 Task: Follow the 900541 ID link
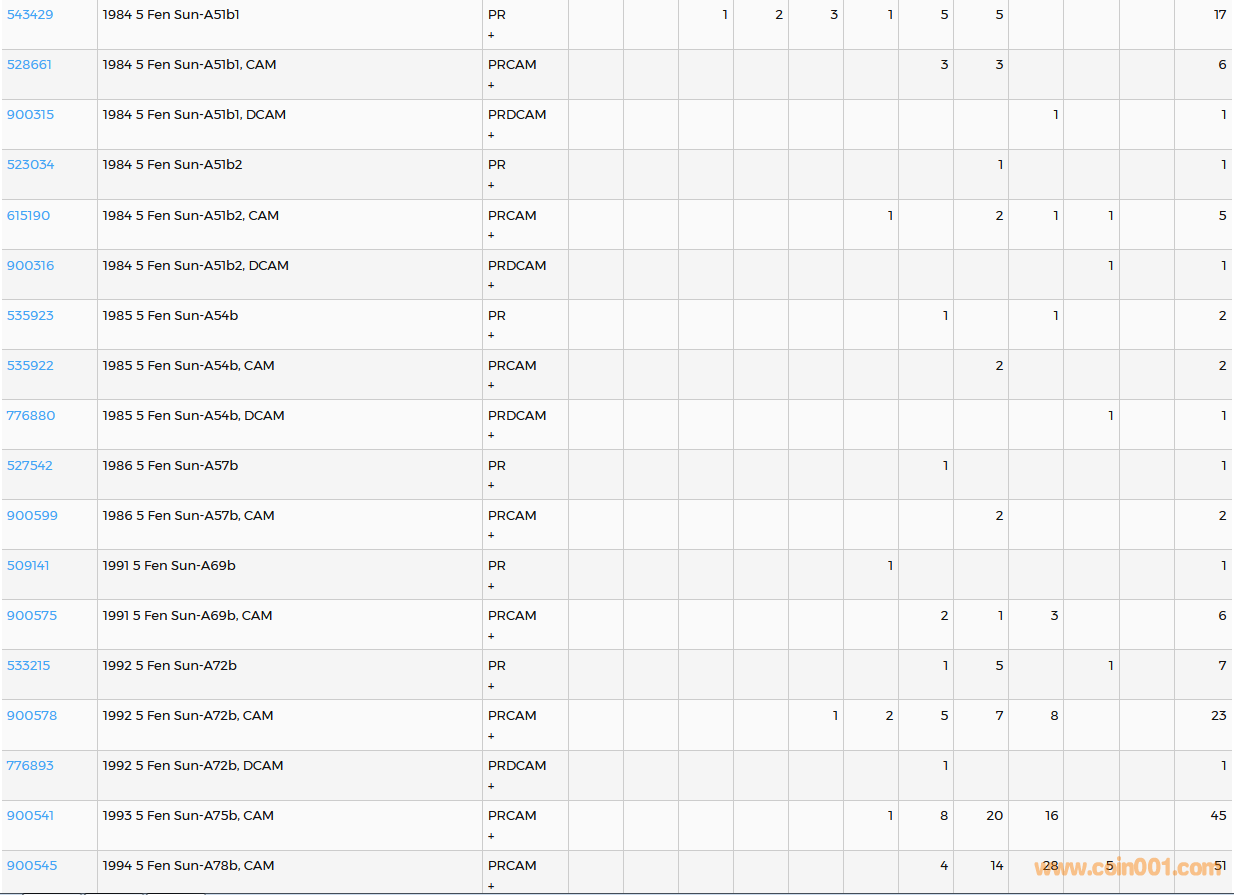31,816
